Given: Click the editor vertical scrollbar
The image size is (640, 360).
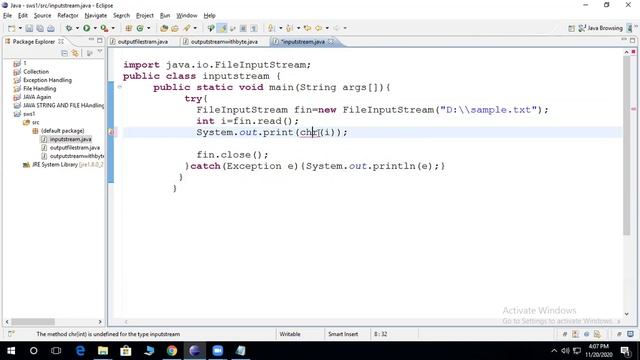Looking at the screenshot, I should point(627,146).
